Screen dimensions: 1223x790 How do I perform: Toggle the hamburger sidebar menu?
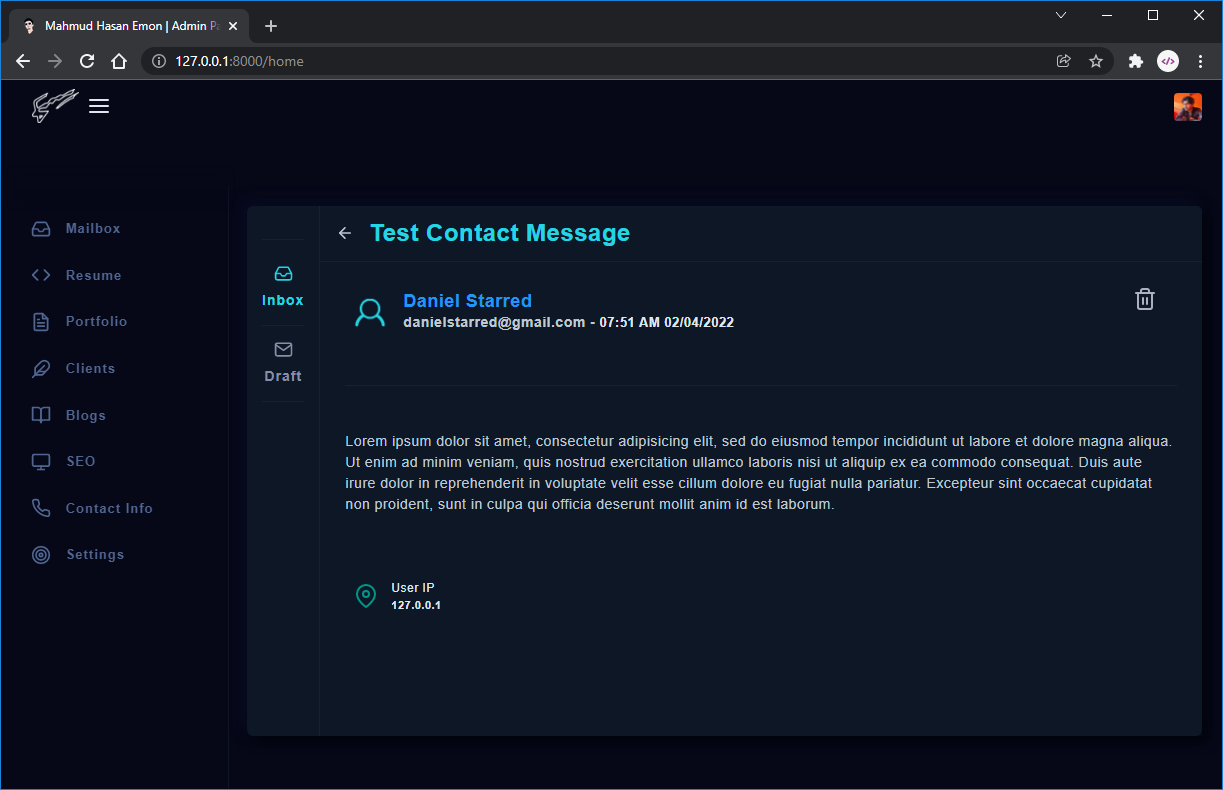[99, 106]
